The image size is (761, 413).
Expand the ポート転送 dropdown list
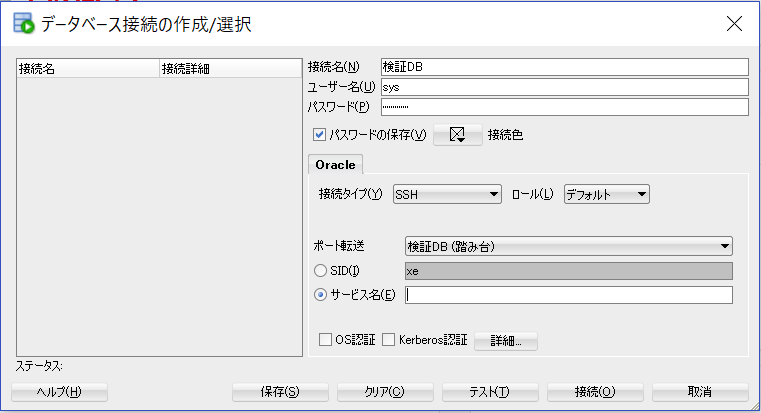(x=569, y=247)
